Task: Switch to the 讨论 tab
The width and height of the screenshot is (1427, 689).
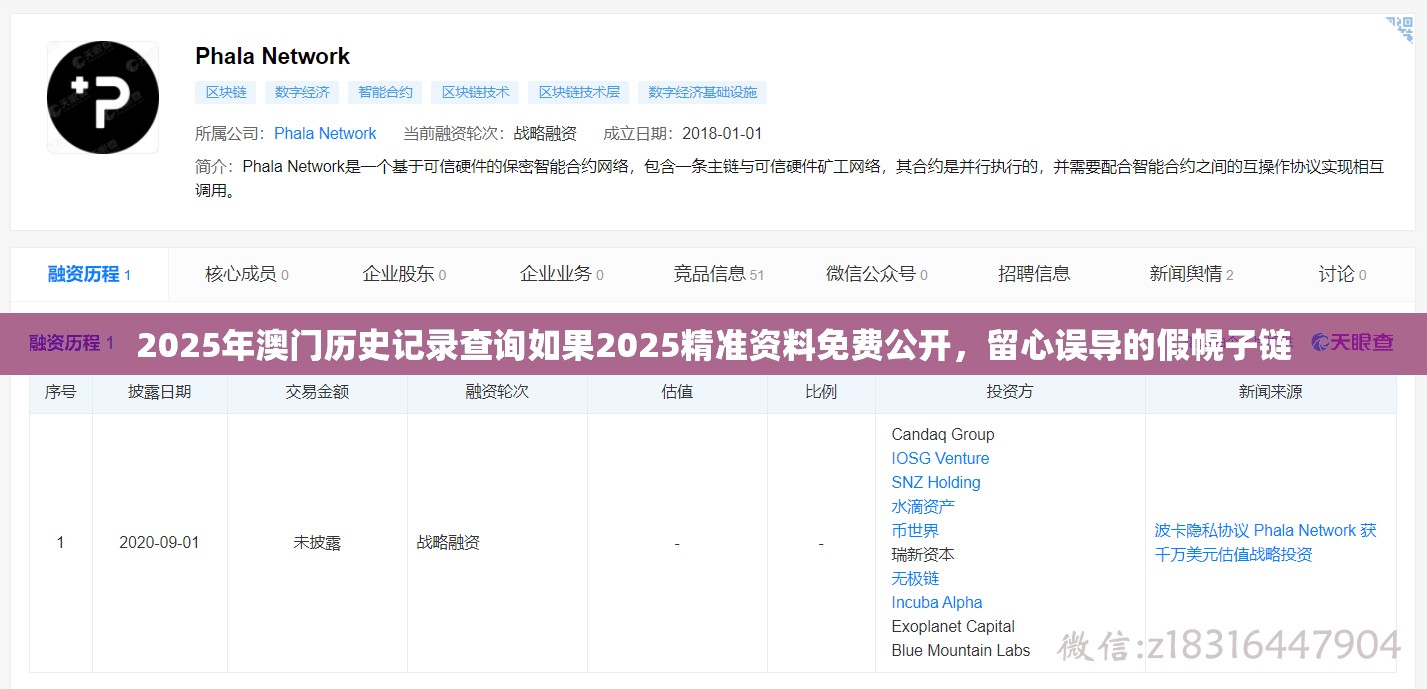Action: pos(1342,274)
